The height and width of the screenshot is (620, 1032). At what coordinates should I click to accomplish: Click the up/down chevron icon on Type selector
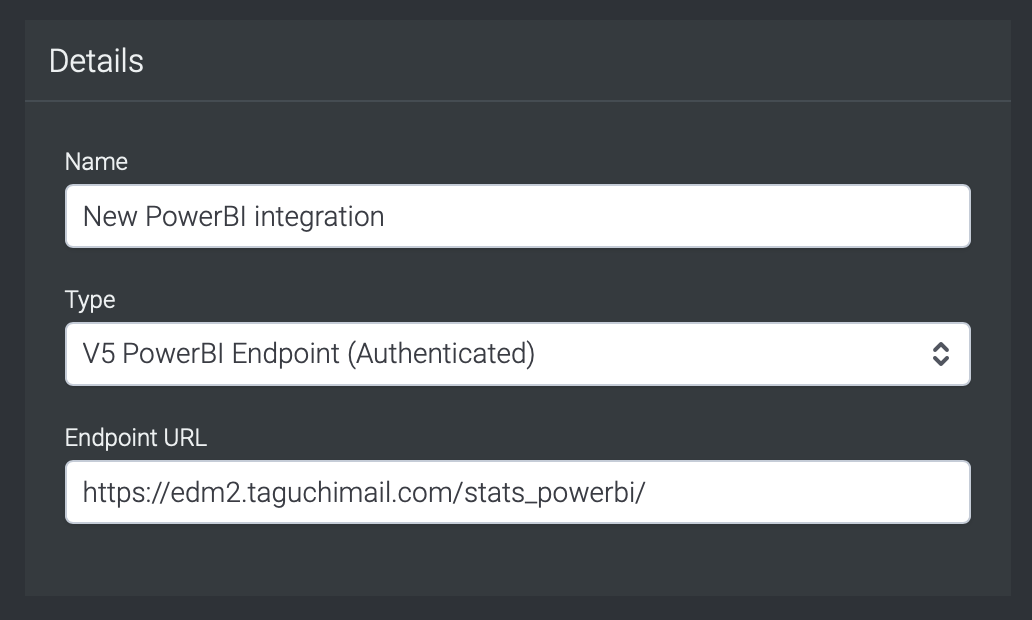[x=941, y=354]
